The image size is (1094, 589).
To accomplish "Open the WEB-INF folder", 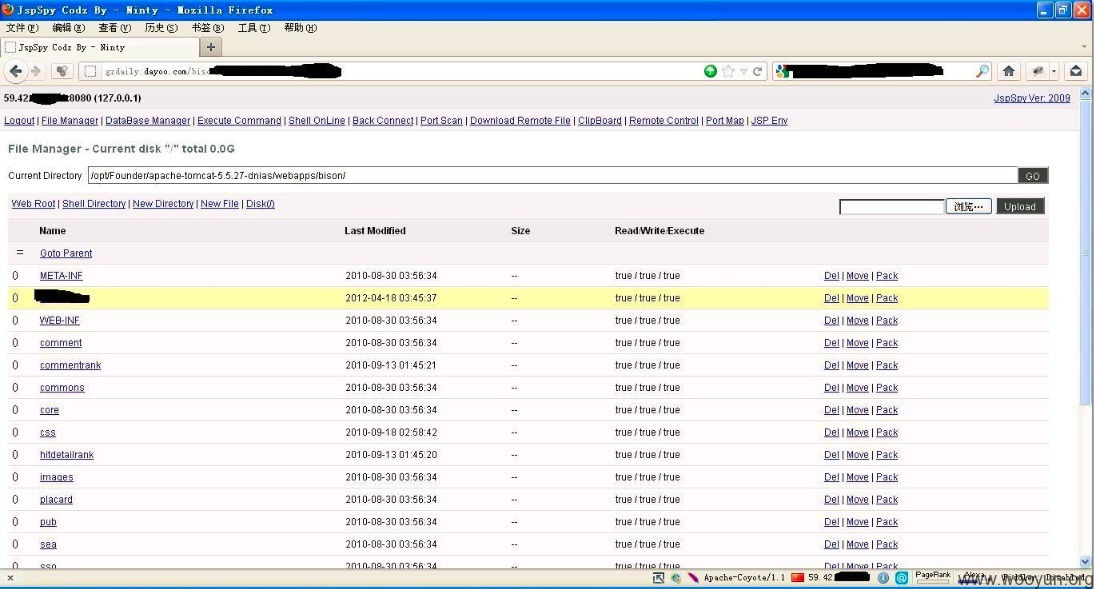I will 59,320.
